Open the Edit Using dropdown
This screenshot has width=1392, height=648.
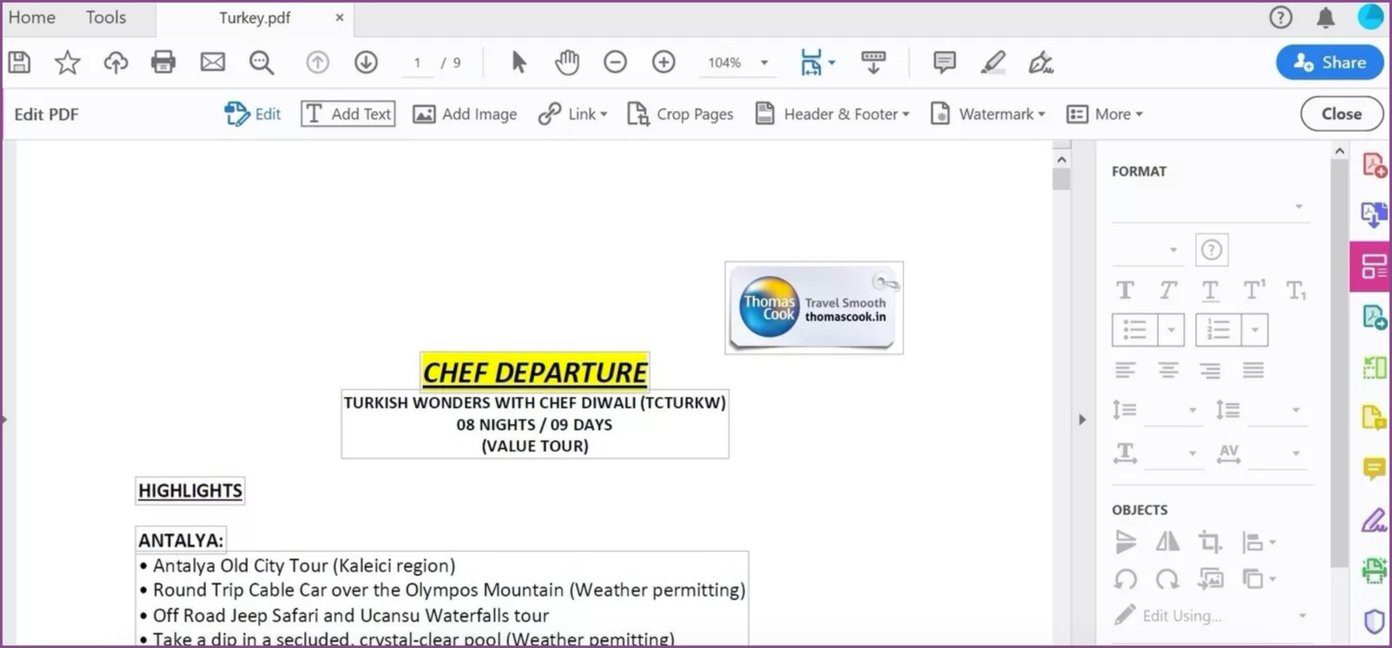point(1210,615)
